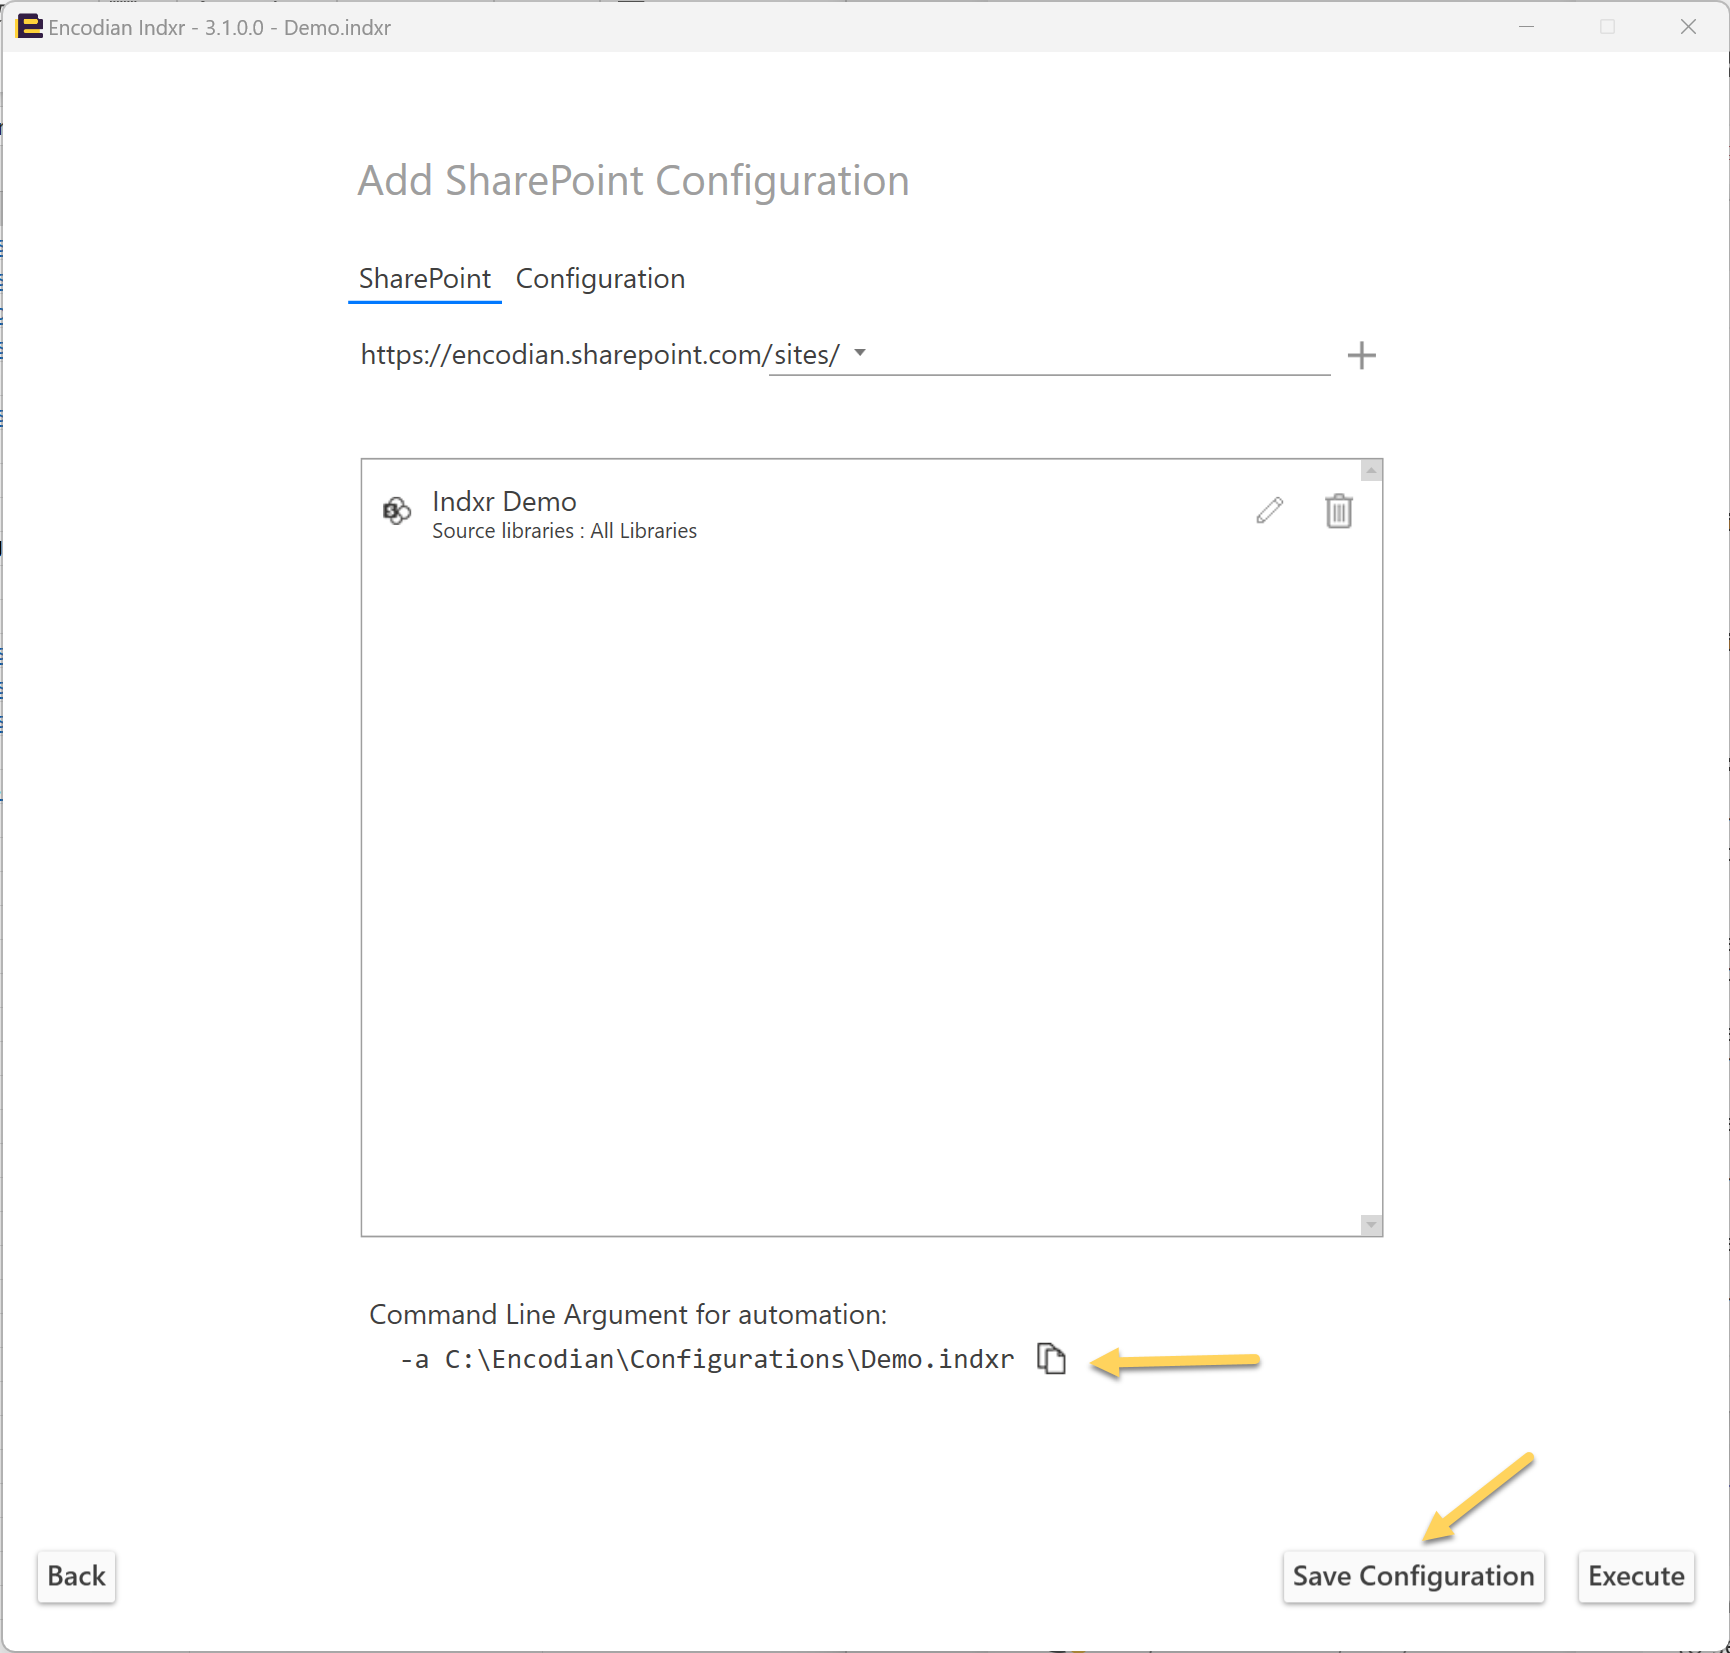1730x1653 pixels.
Task: Click Save Configuration button
Action: click(1413, 1576)
